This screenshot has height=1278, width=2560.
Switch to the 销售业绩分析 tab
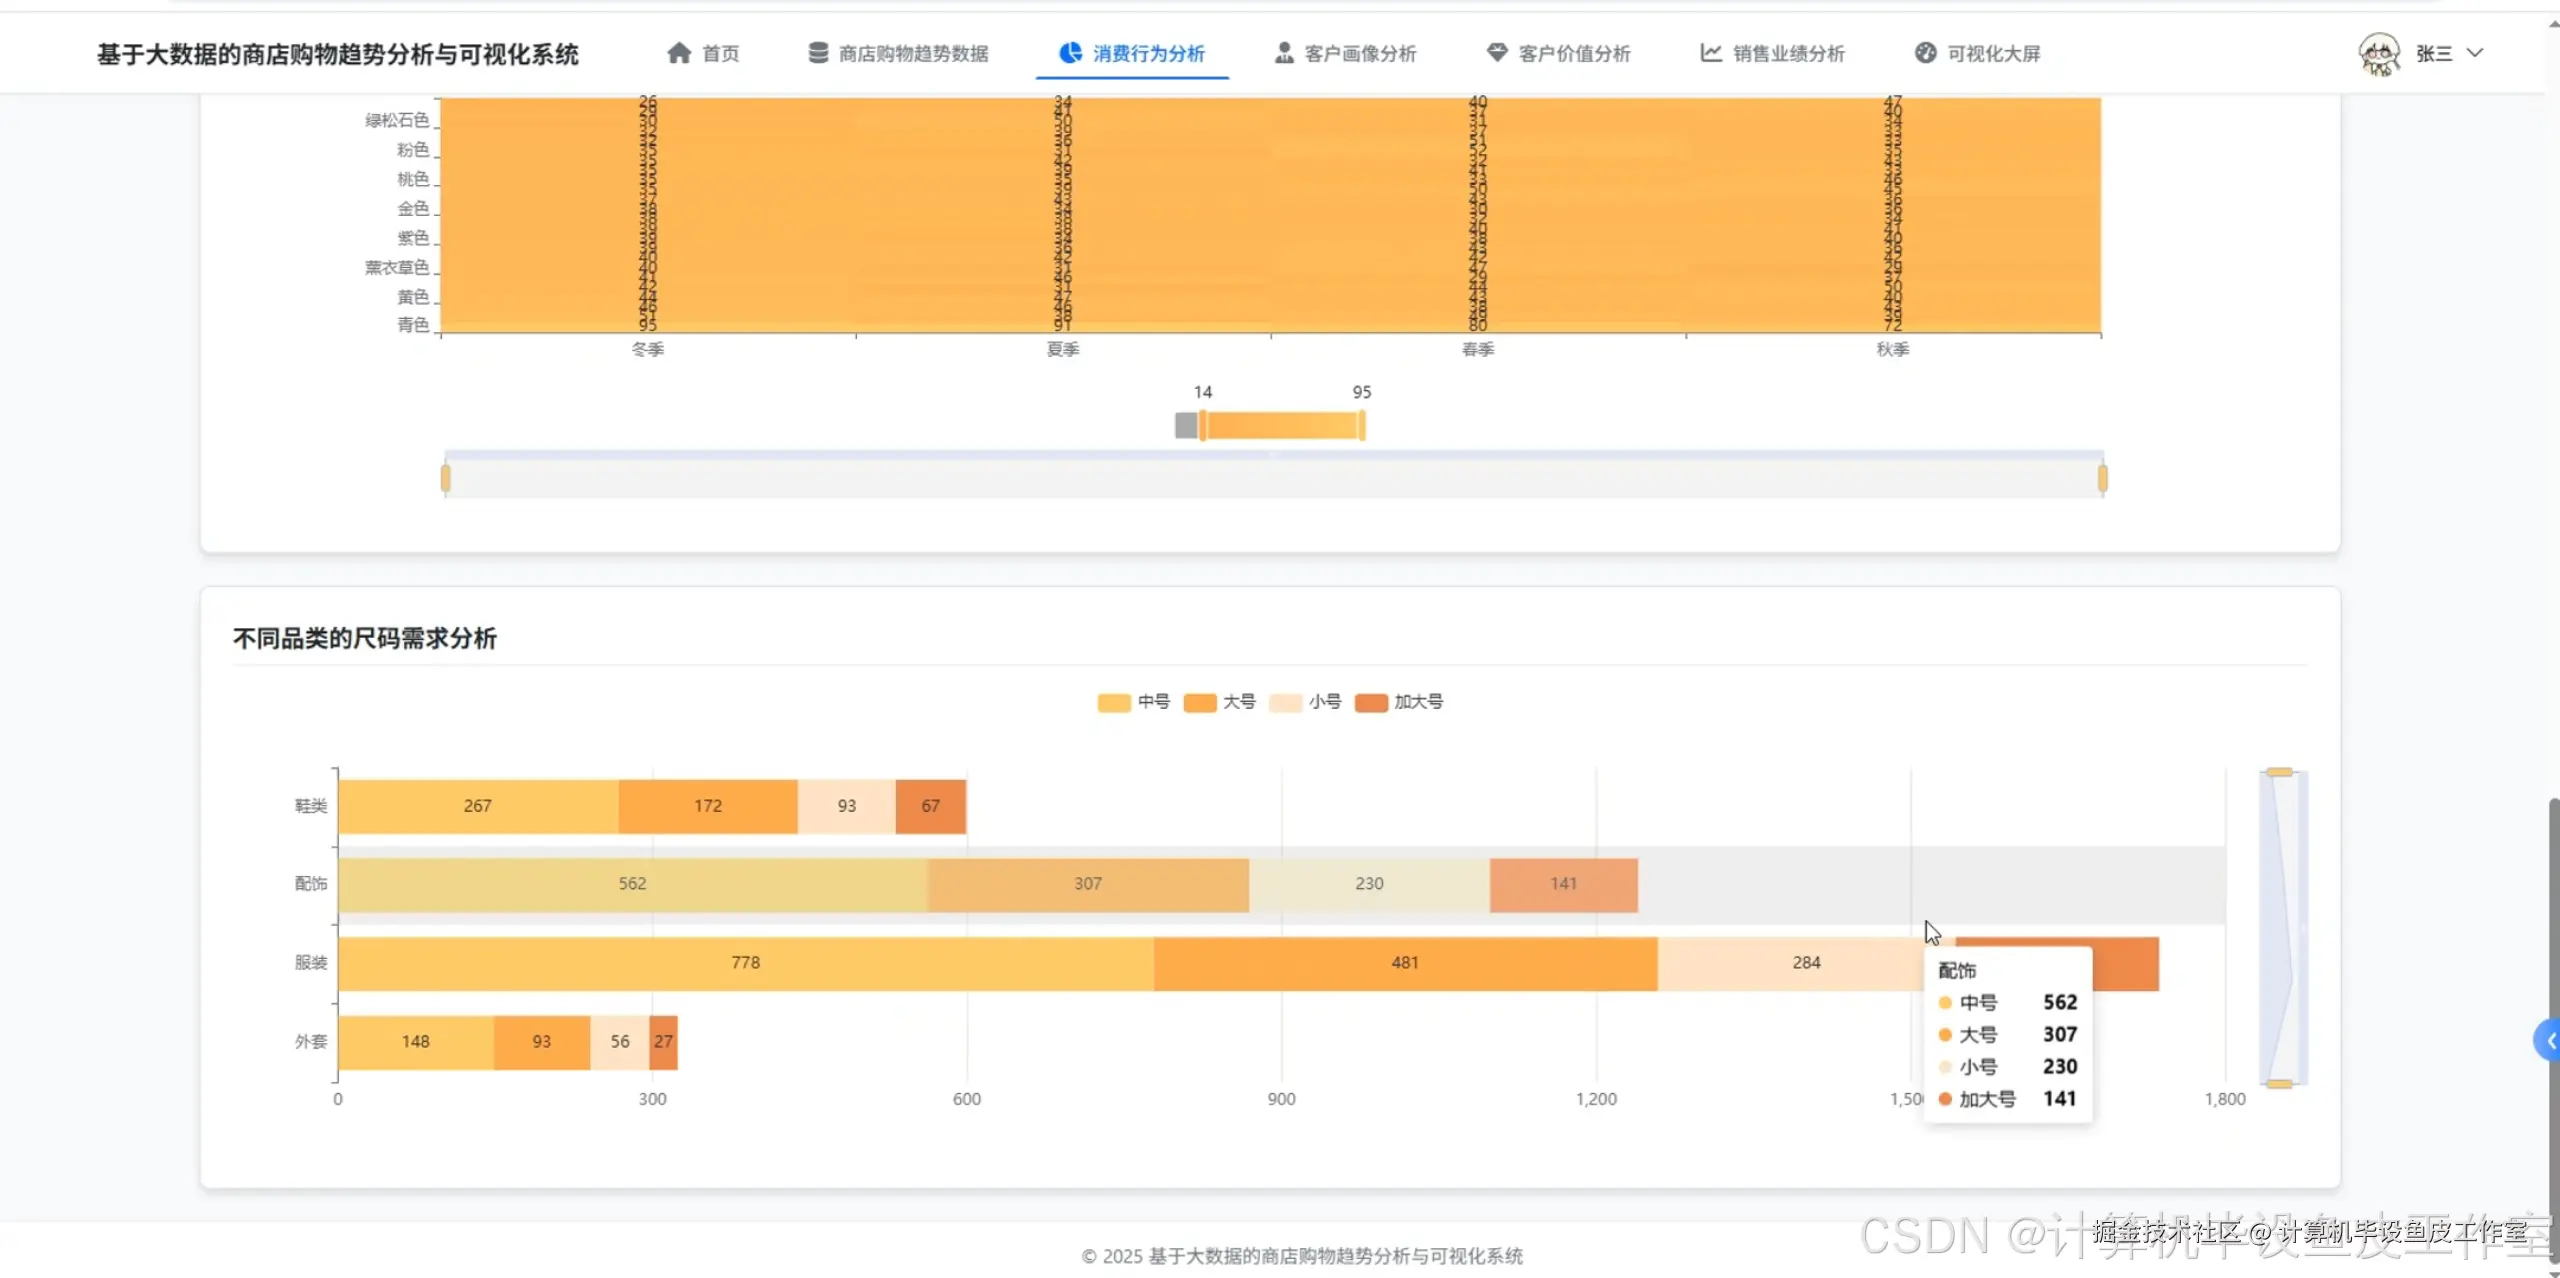1787,53
